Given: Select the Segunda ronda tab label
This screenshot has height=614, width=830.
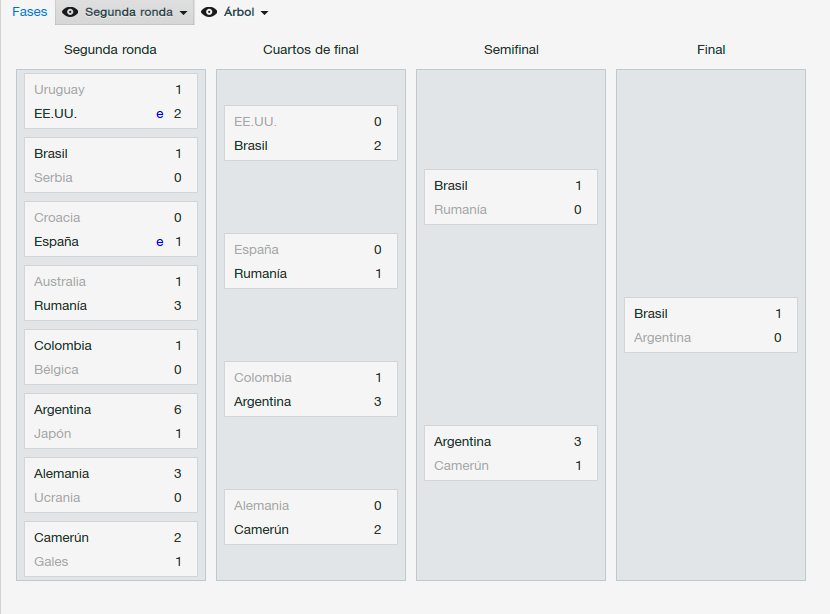Looking at the screenshot, I should [129, 12].
